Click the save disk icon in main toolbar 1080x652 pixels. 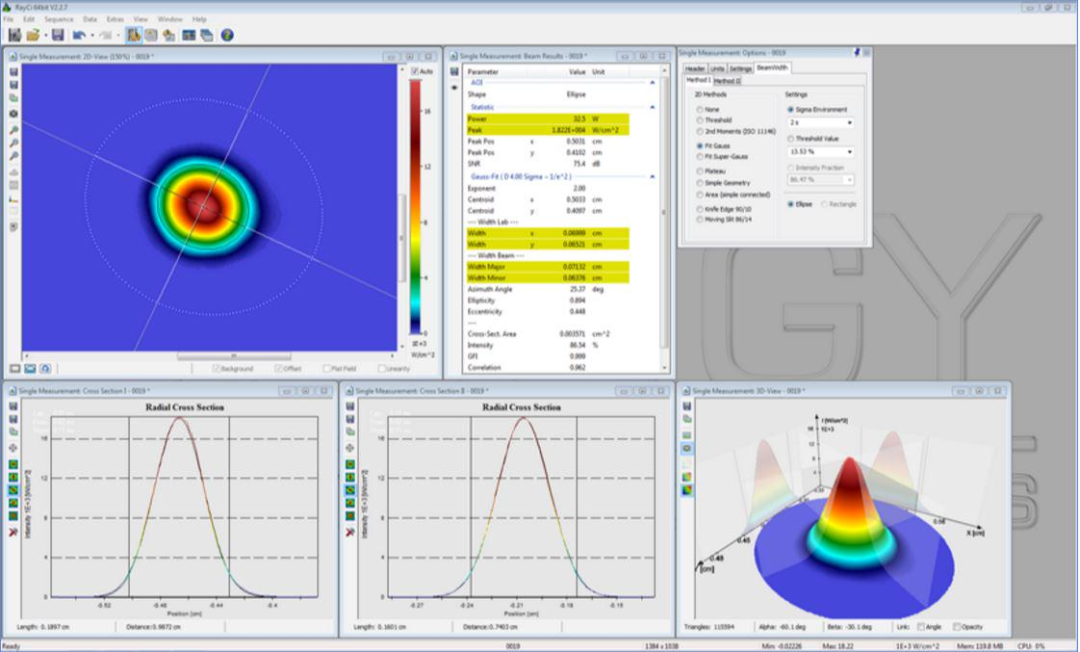click(x=58, y=35)
